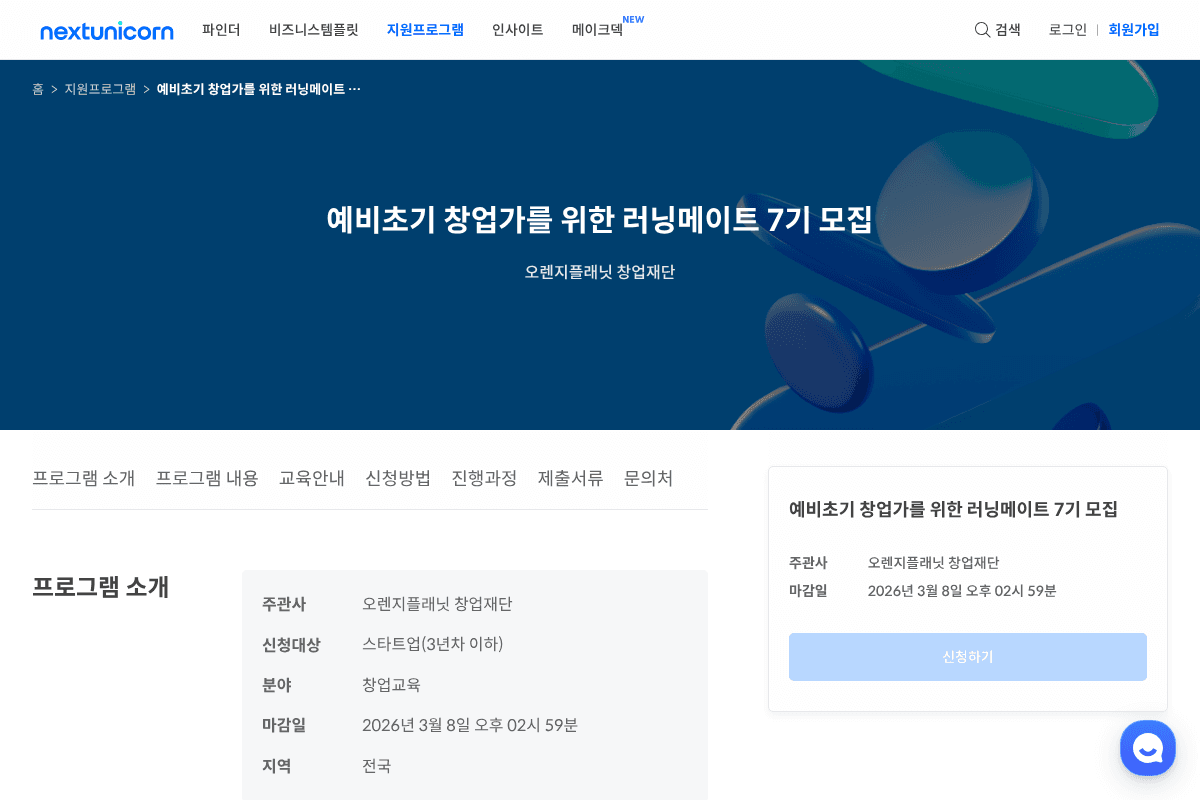The height and width of the screenshot is (800, 1200).
Task: Switch to 프로그램 내용 tab
Action: [x=207, y=478]
